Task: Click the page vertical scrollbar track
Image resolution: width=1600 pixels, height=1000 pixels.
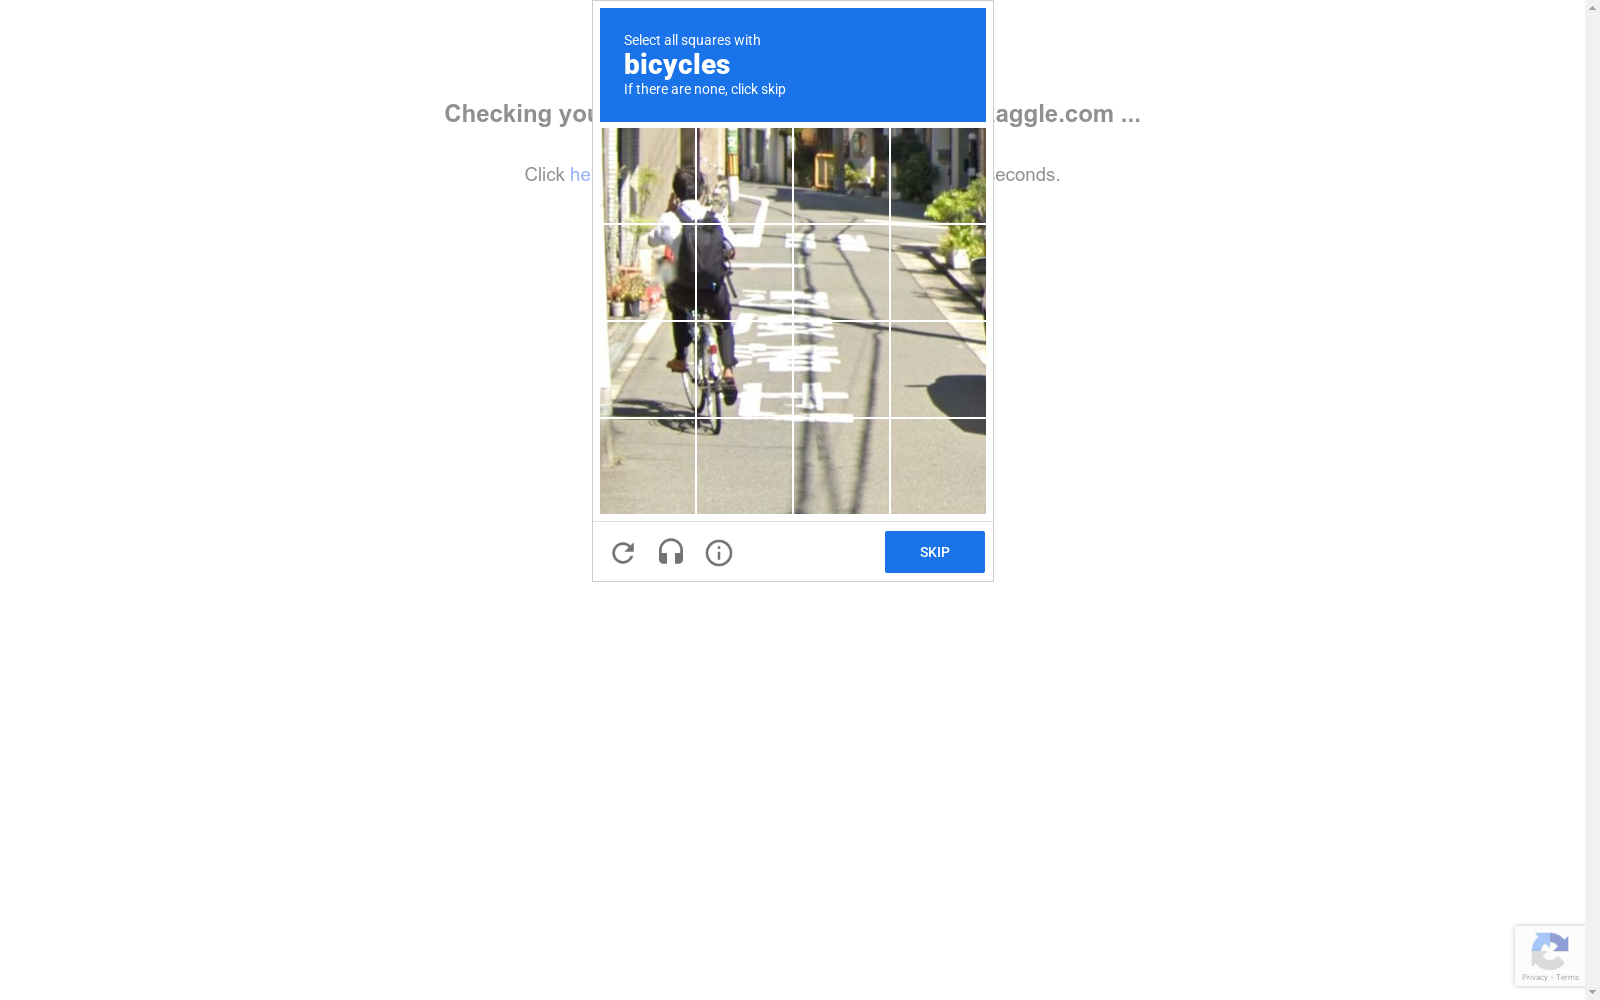Action: coord(1592,500)
